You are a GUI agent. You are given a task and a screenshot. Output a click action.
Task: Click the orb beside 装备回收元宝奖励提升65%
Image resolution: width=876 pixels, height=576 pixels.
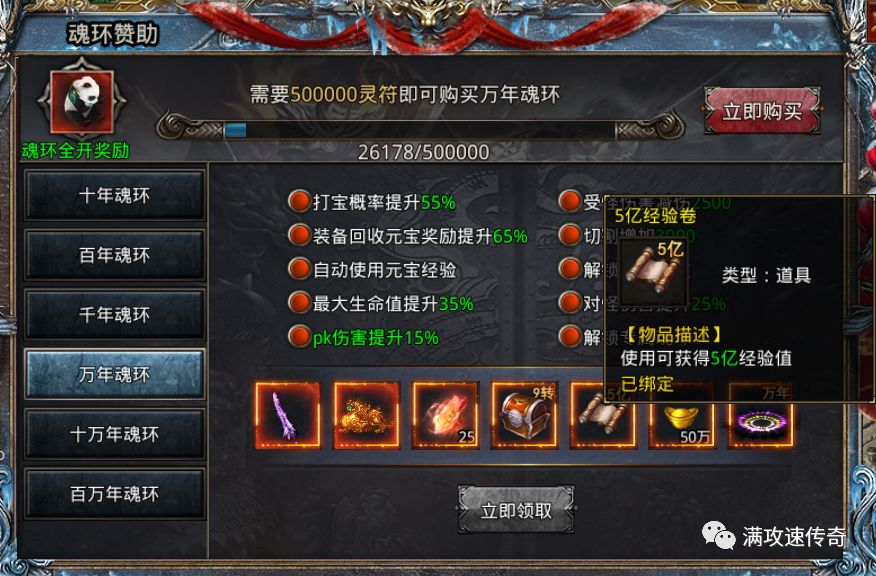299,236
